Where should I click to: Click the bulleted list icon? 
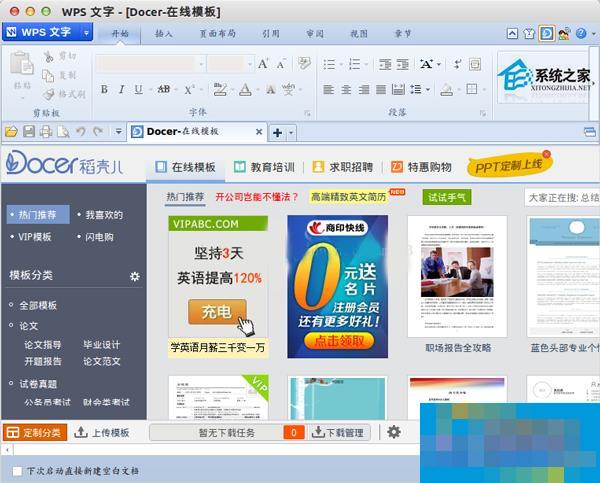329,64
